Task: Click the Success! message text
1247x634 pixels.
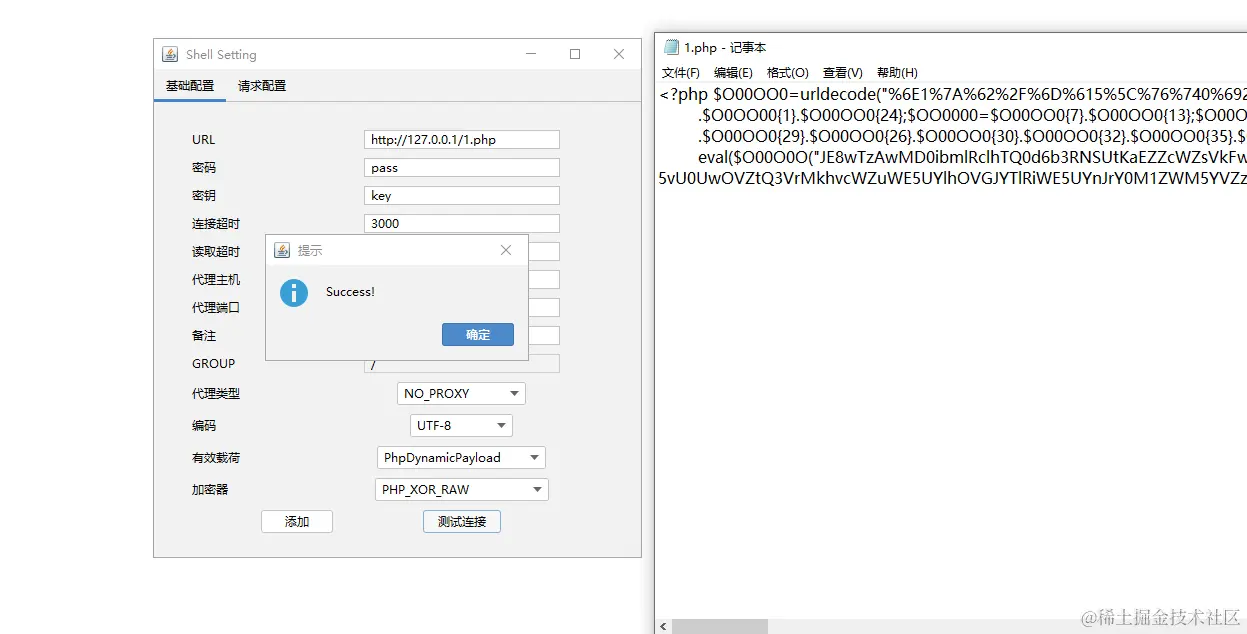Action: tap(350, 292)
